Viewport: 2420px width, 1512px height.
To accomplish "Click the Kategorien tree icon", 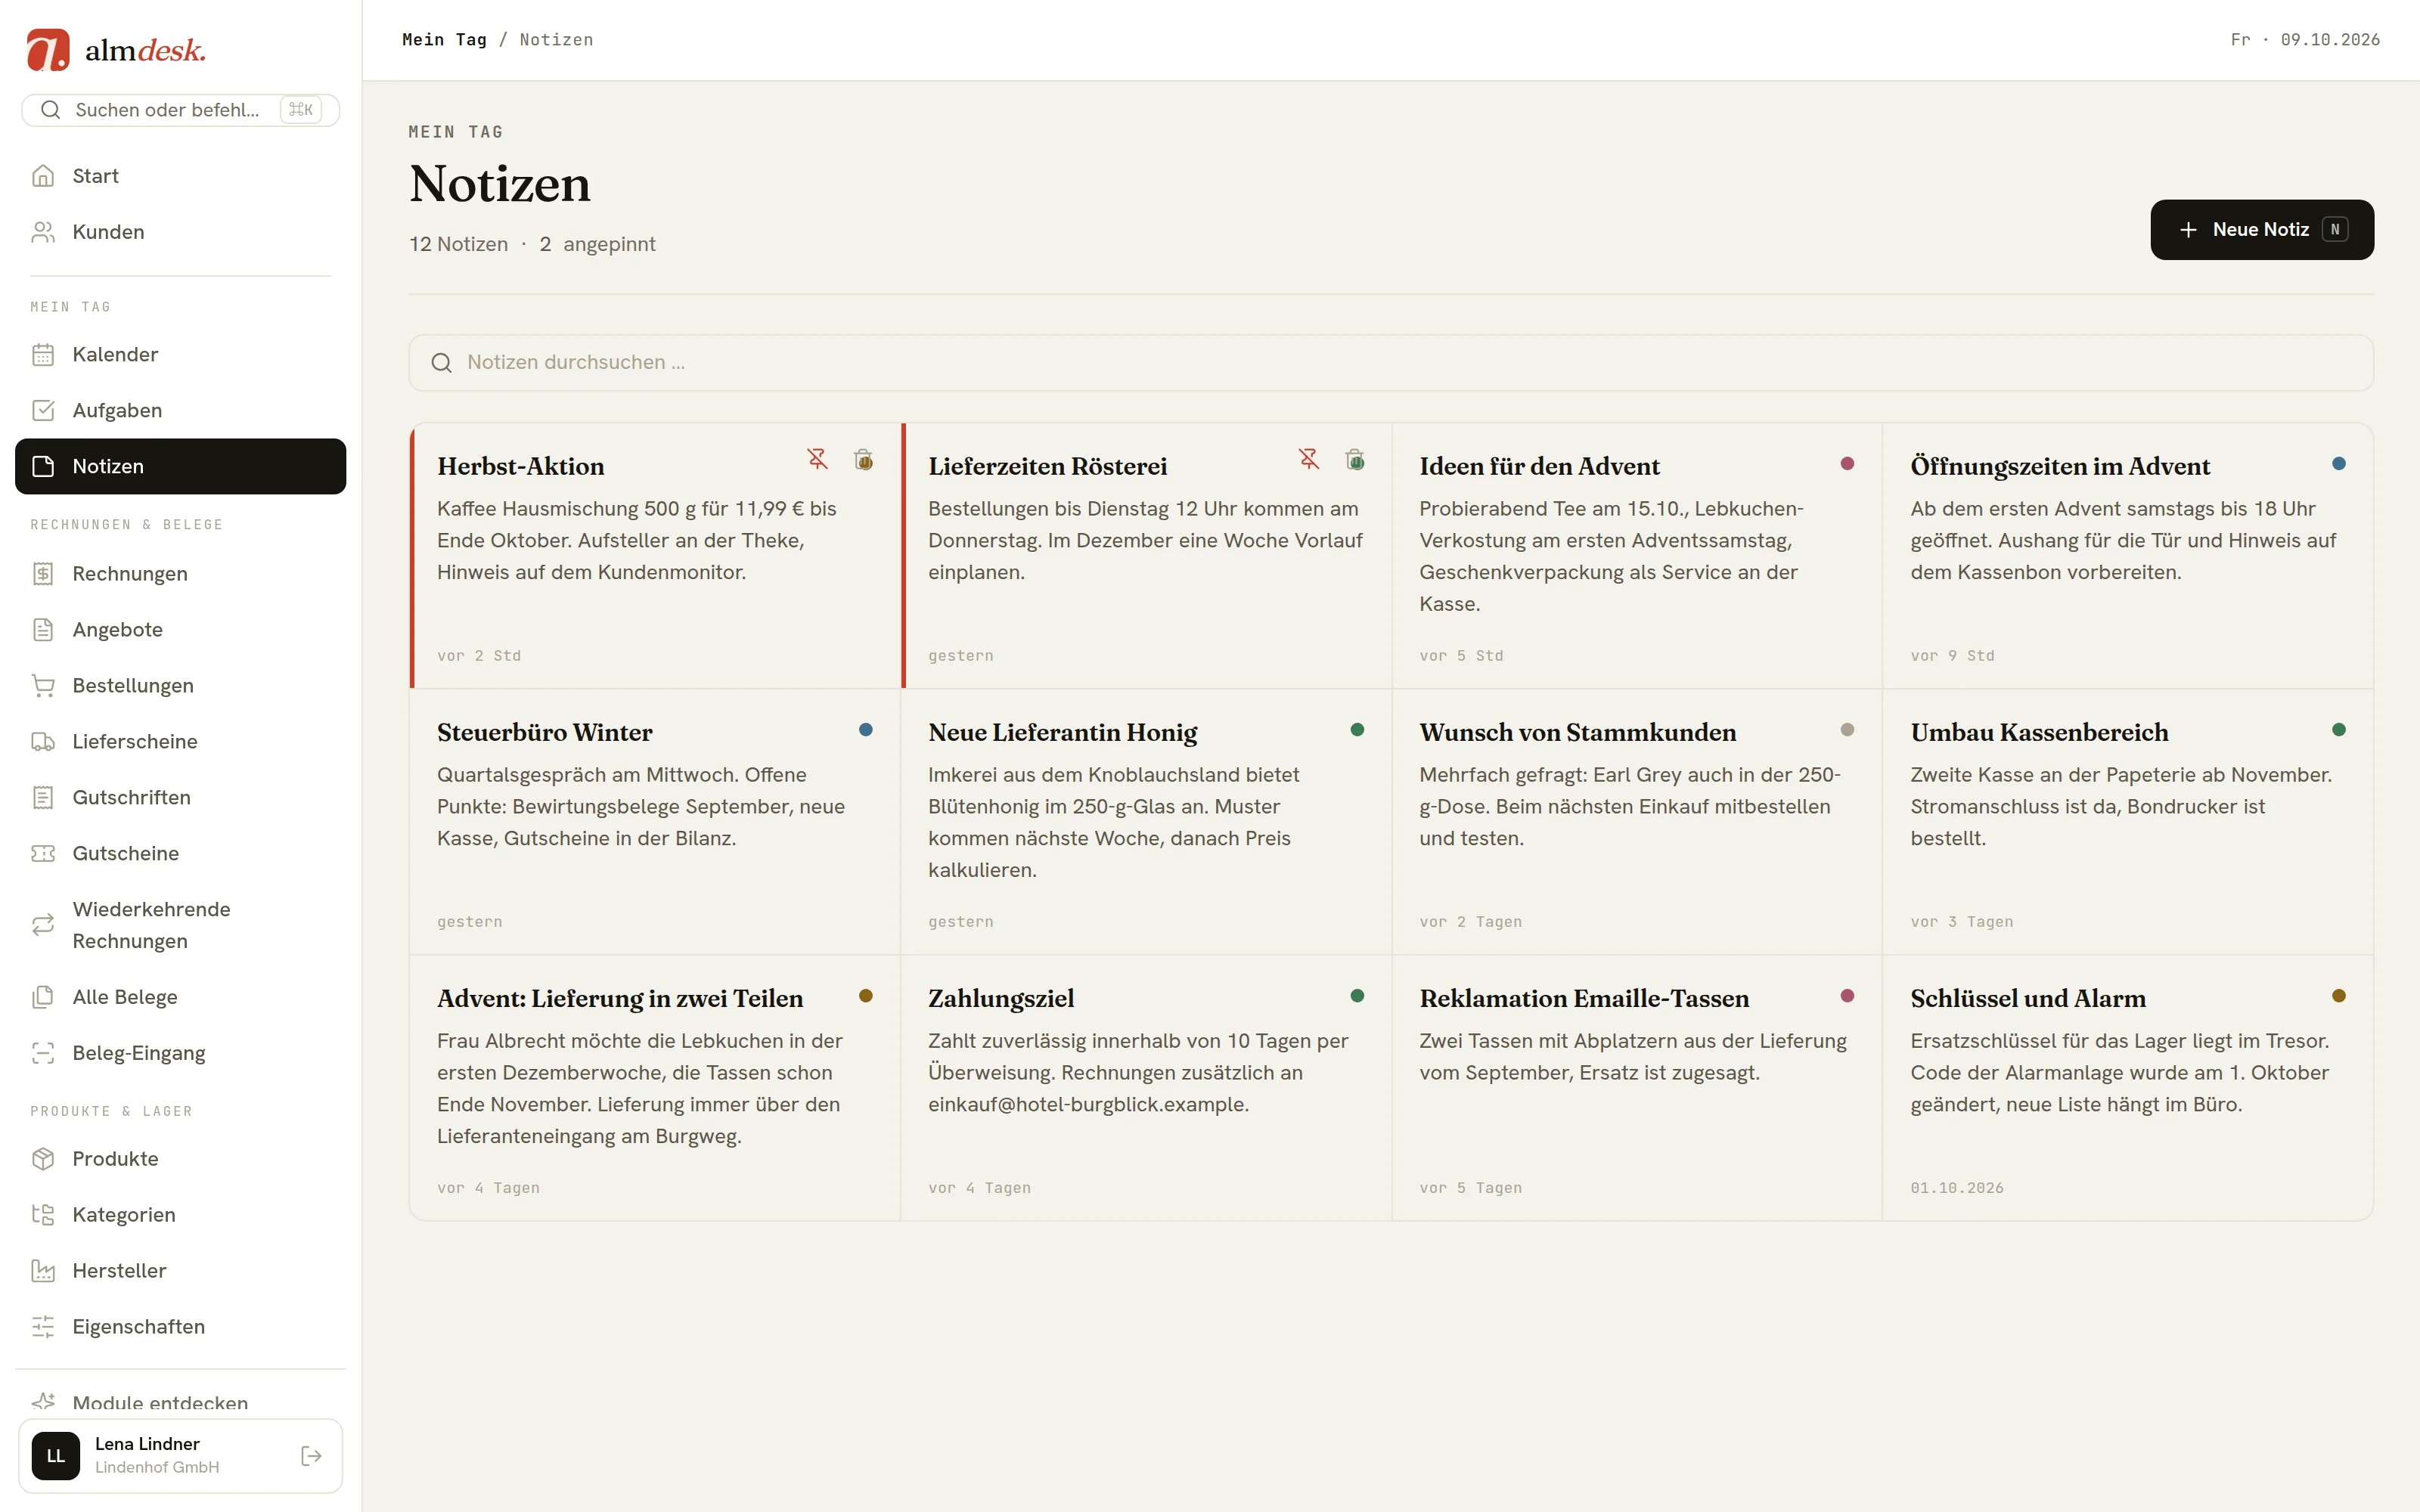I will point(43,1214).
